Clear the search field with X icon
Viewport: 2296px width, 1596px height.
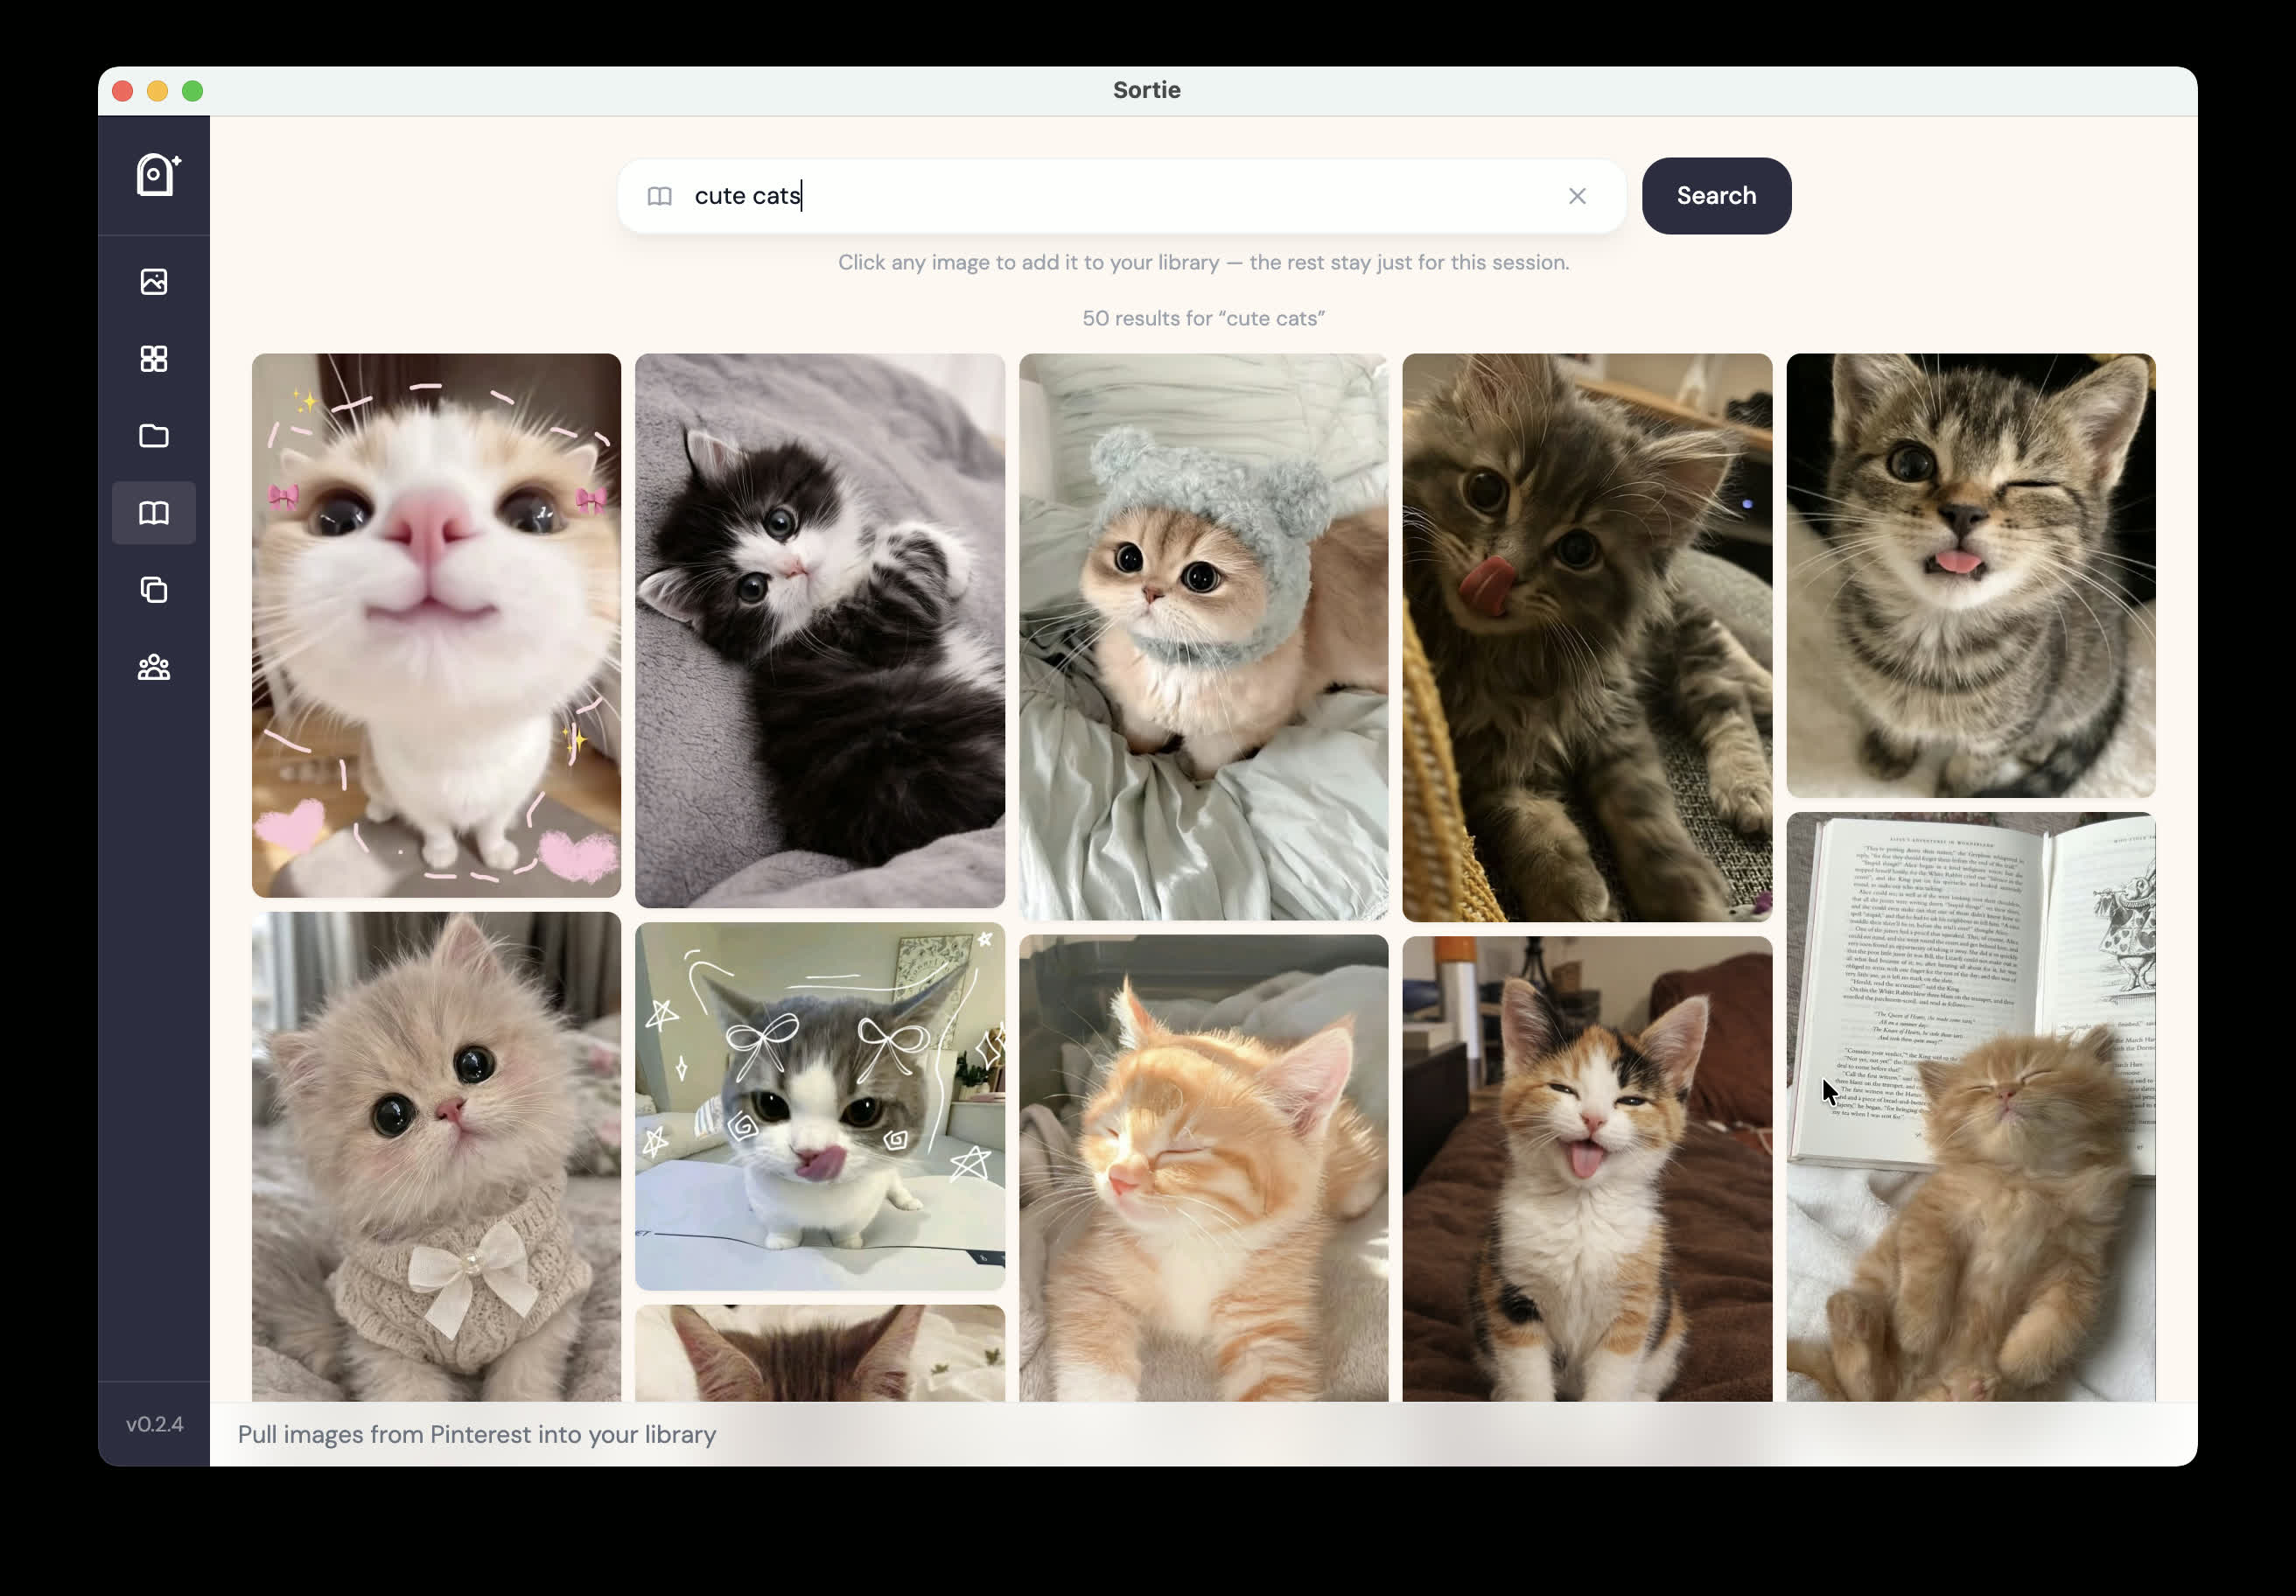[1577, 196]
